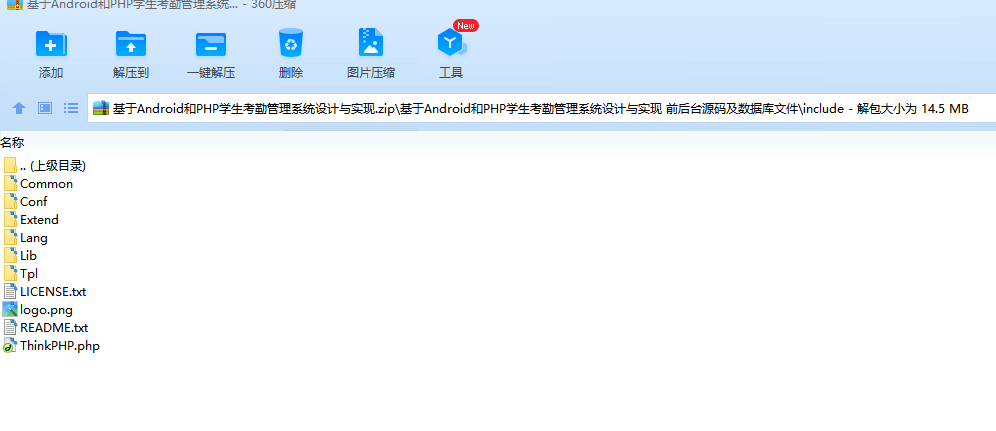Click the zip archive icon in path bar

101,109
